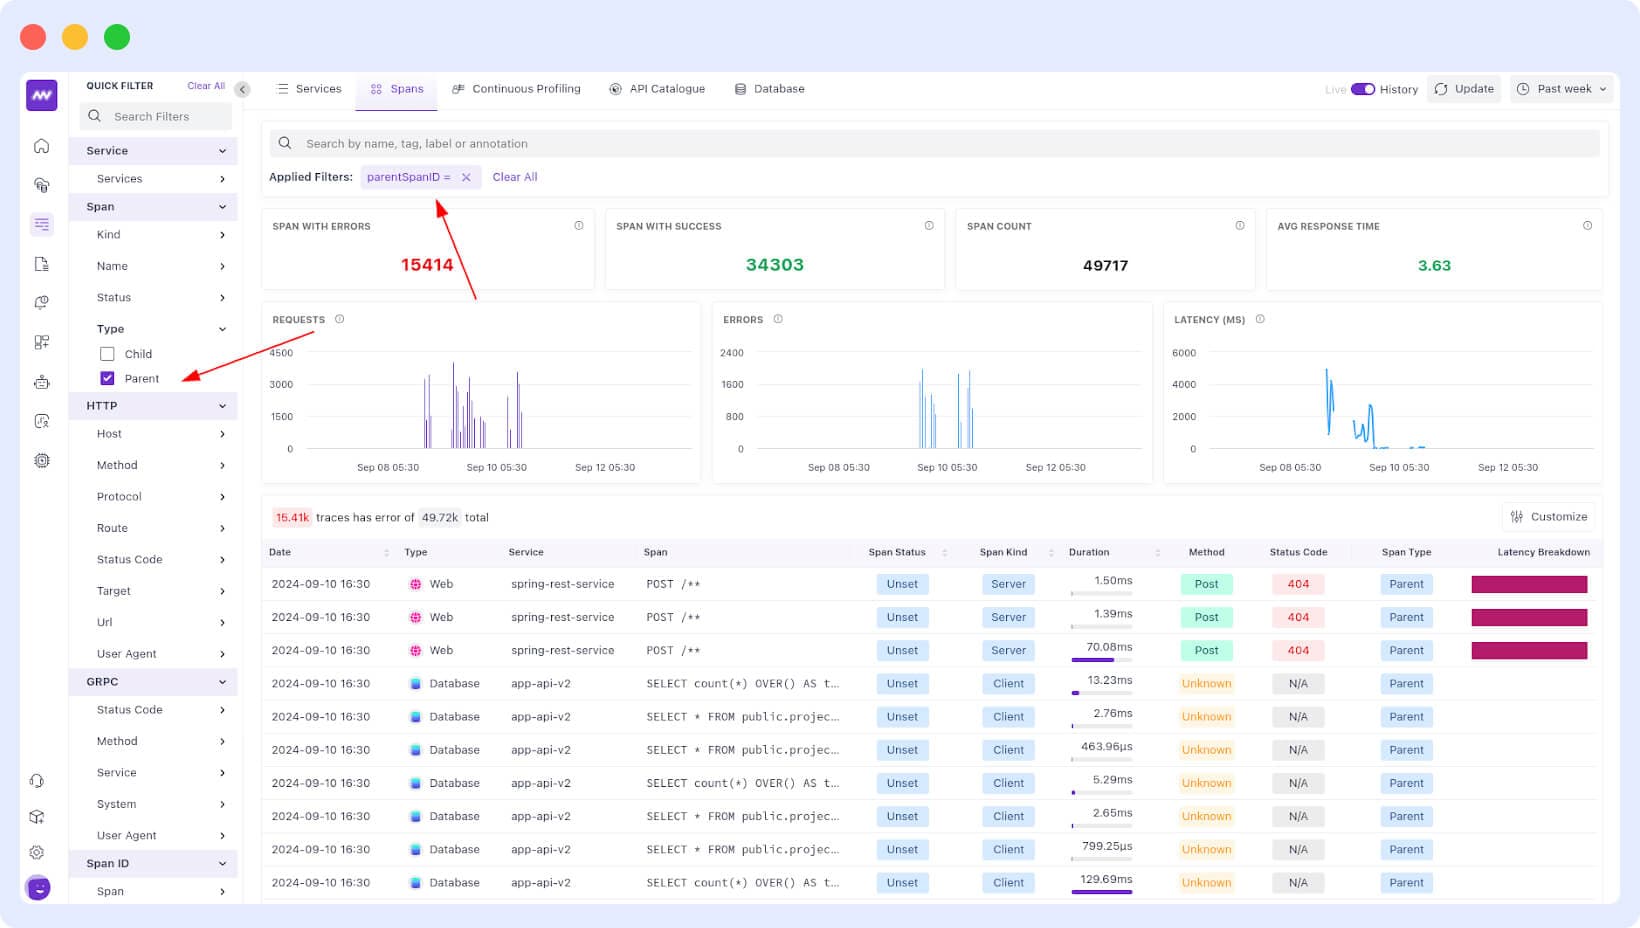The width and height of the screenshot is (1640, 928).
Task: Remove the parentSpanID filter with X
Action: pyautogui.click(x=466, y=177)
